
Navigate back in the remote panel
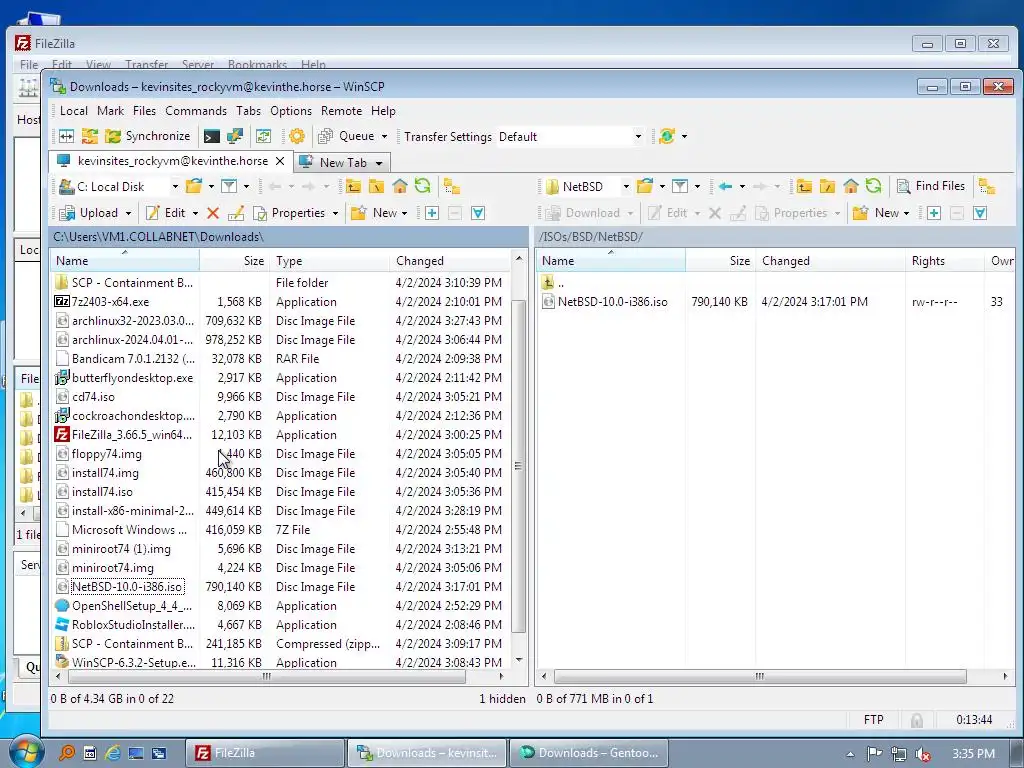(725, 187)
